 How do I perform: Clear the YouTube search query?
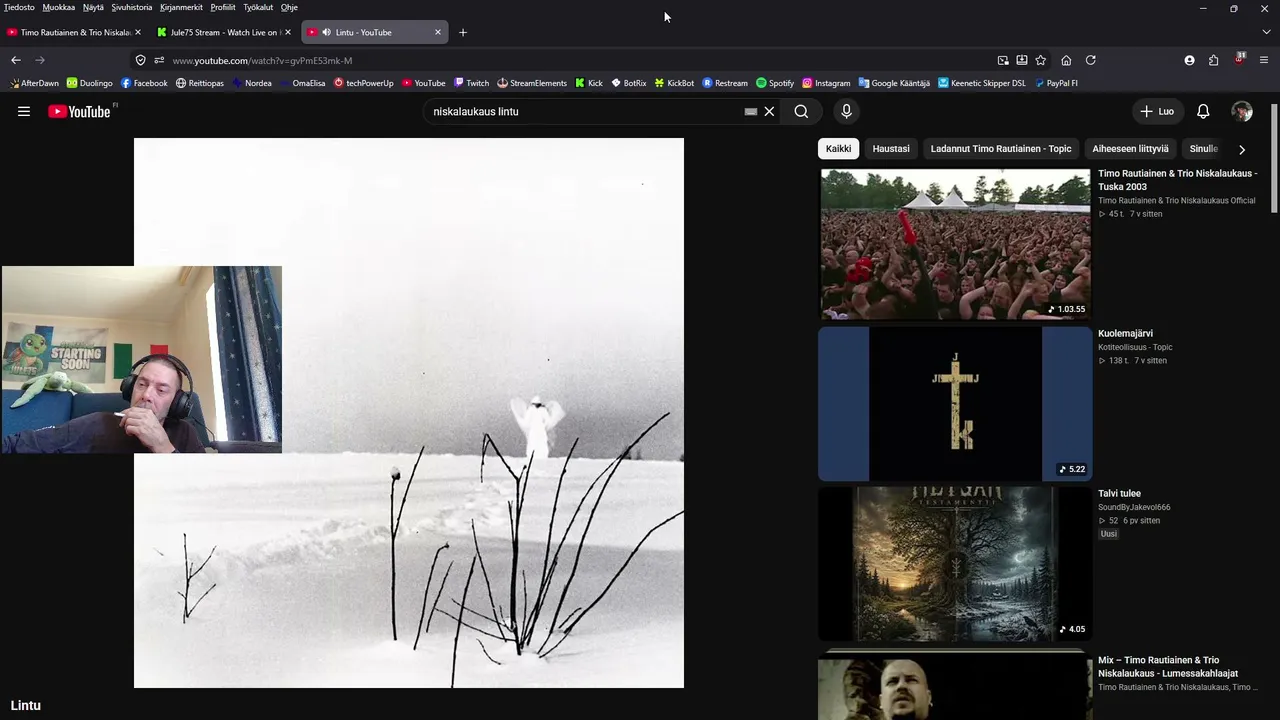pyautogui.click(x=769, y=112)
